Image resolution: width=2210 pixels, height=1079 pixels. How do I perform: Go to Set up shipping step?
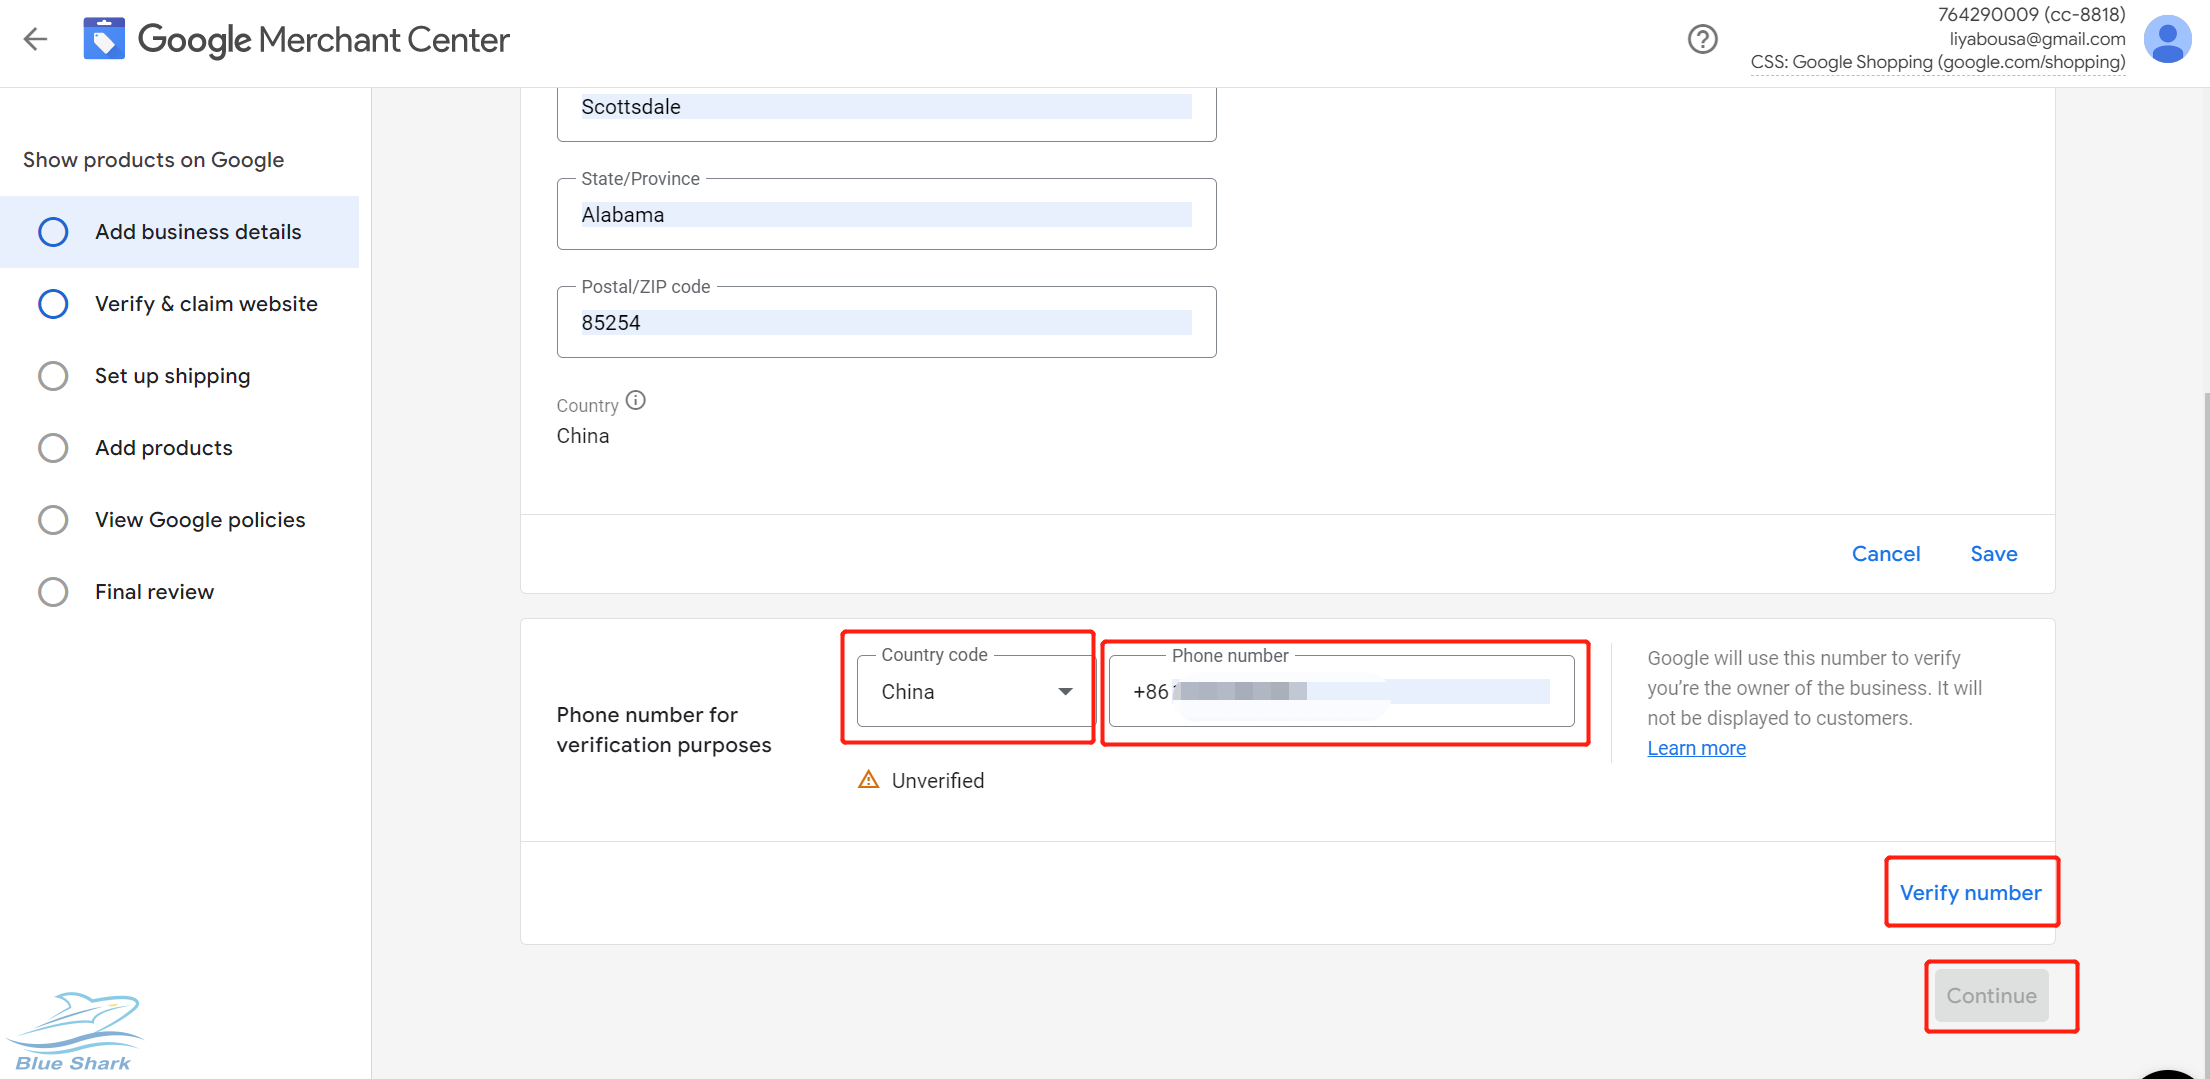click(180, 376)
